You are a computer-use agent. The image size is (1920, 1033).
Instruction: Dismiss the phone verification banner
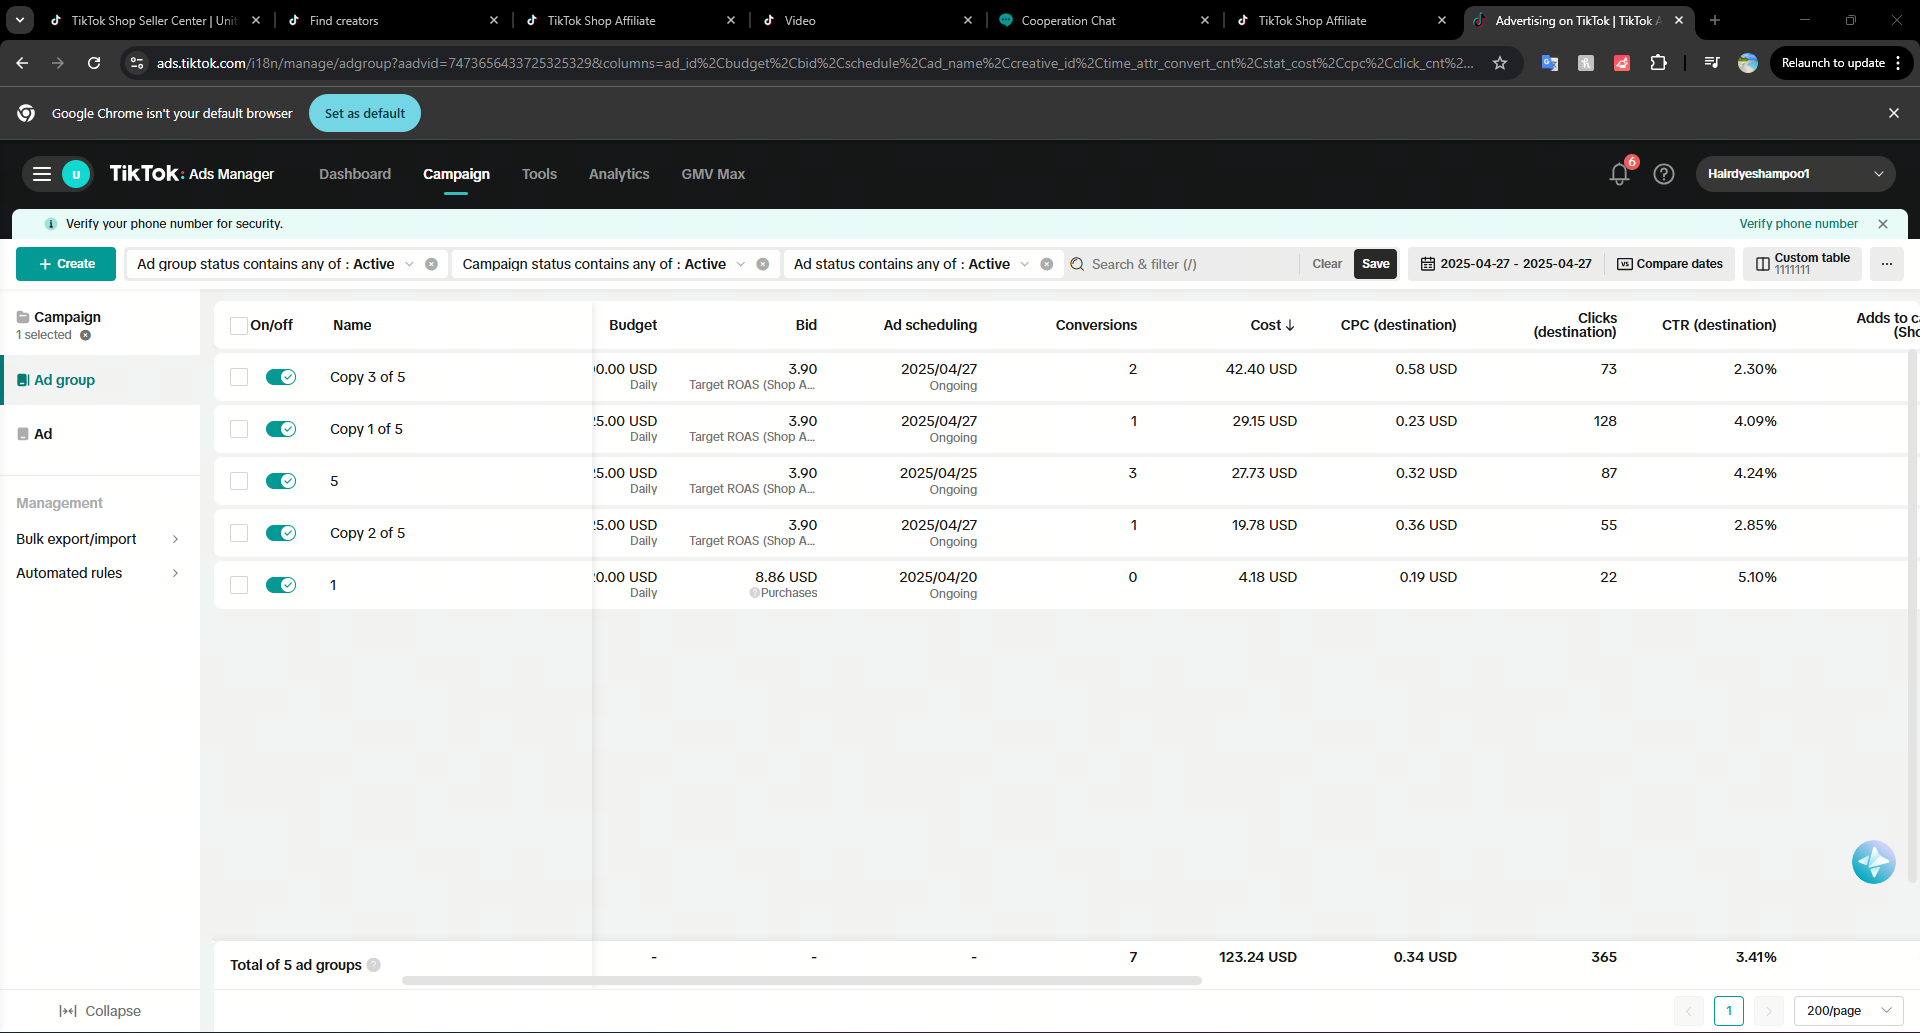[x=1882, y=224]
